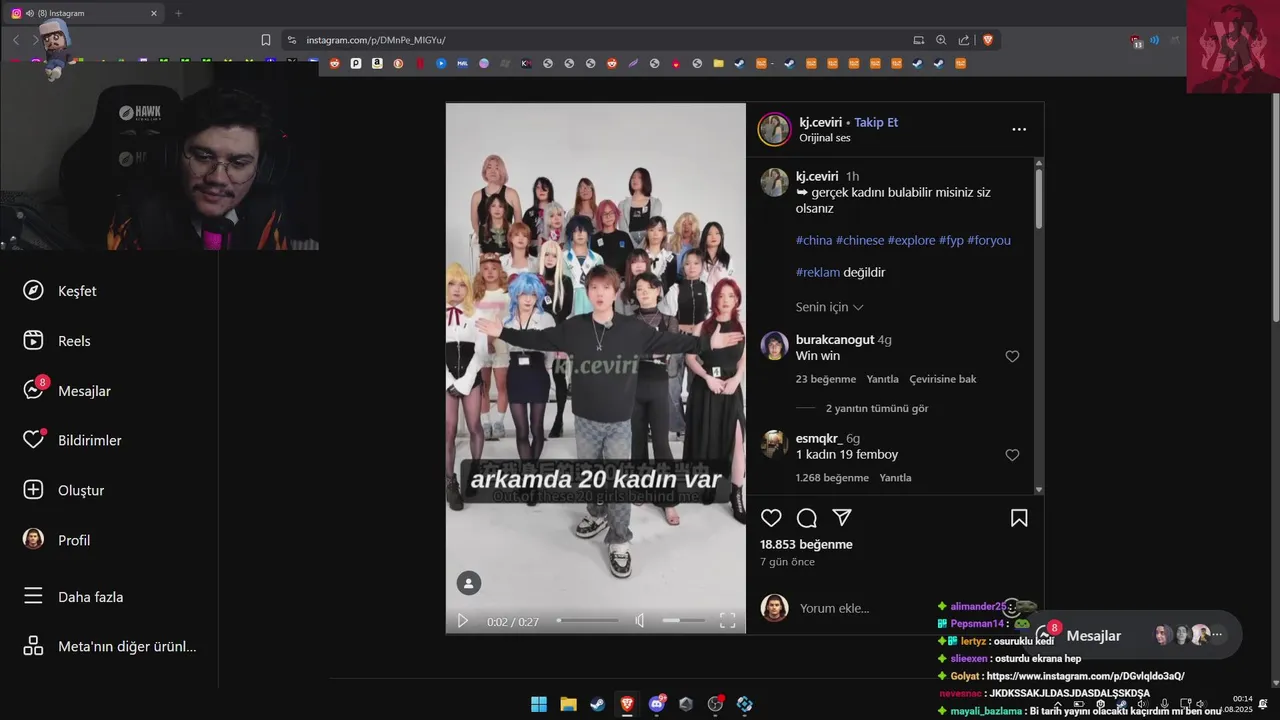Open hashtag #reklam
Screen dimensions: 1280x720
tap(818, 272)
